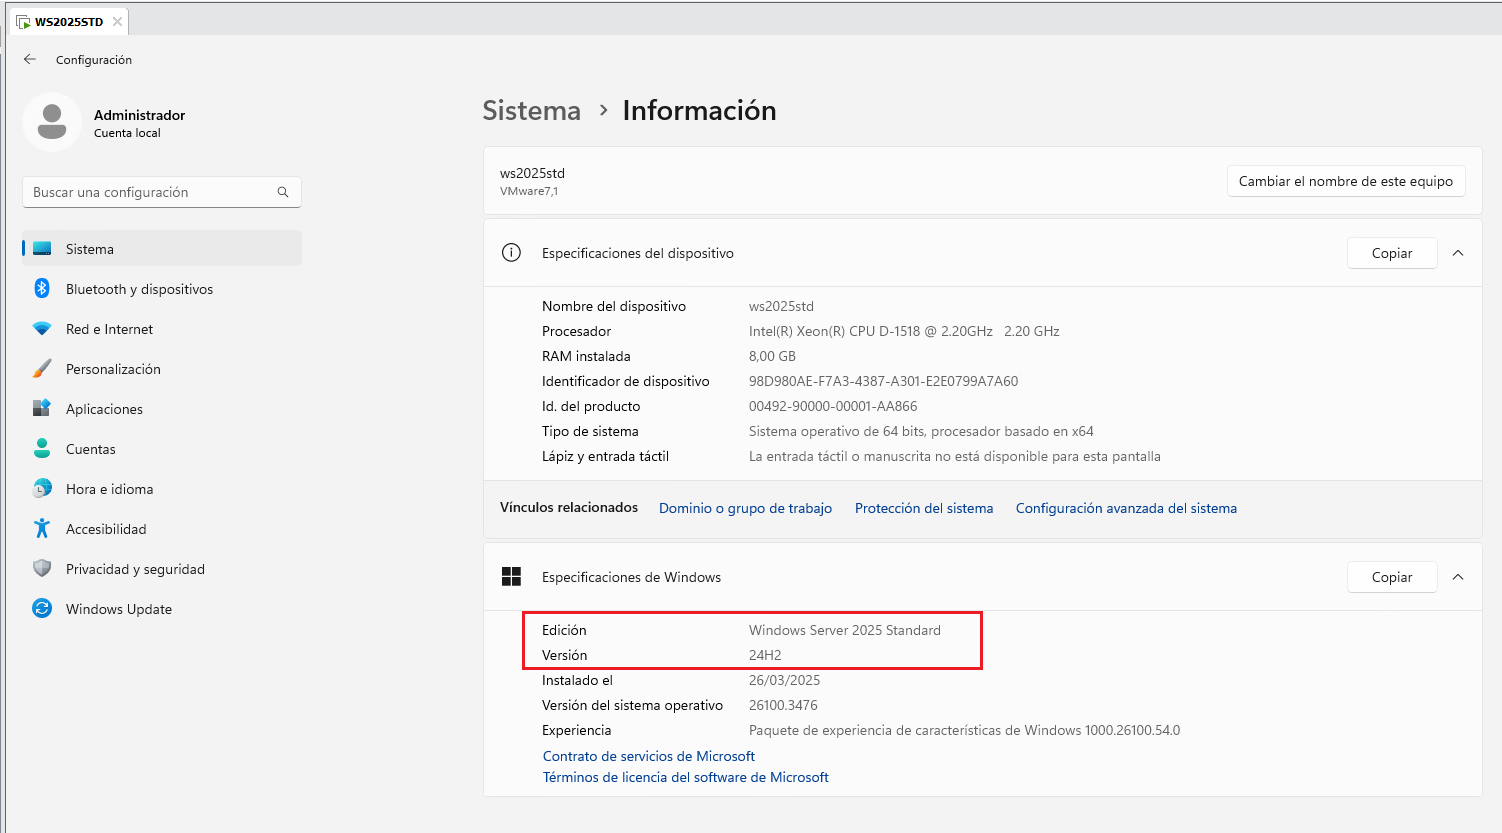Copy the device specifications
The width and height of the screenshot is (1502, 833).
coord(1391,253)
